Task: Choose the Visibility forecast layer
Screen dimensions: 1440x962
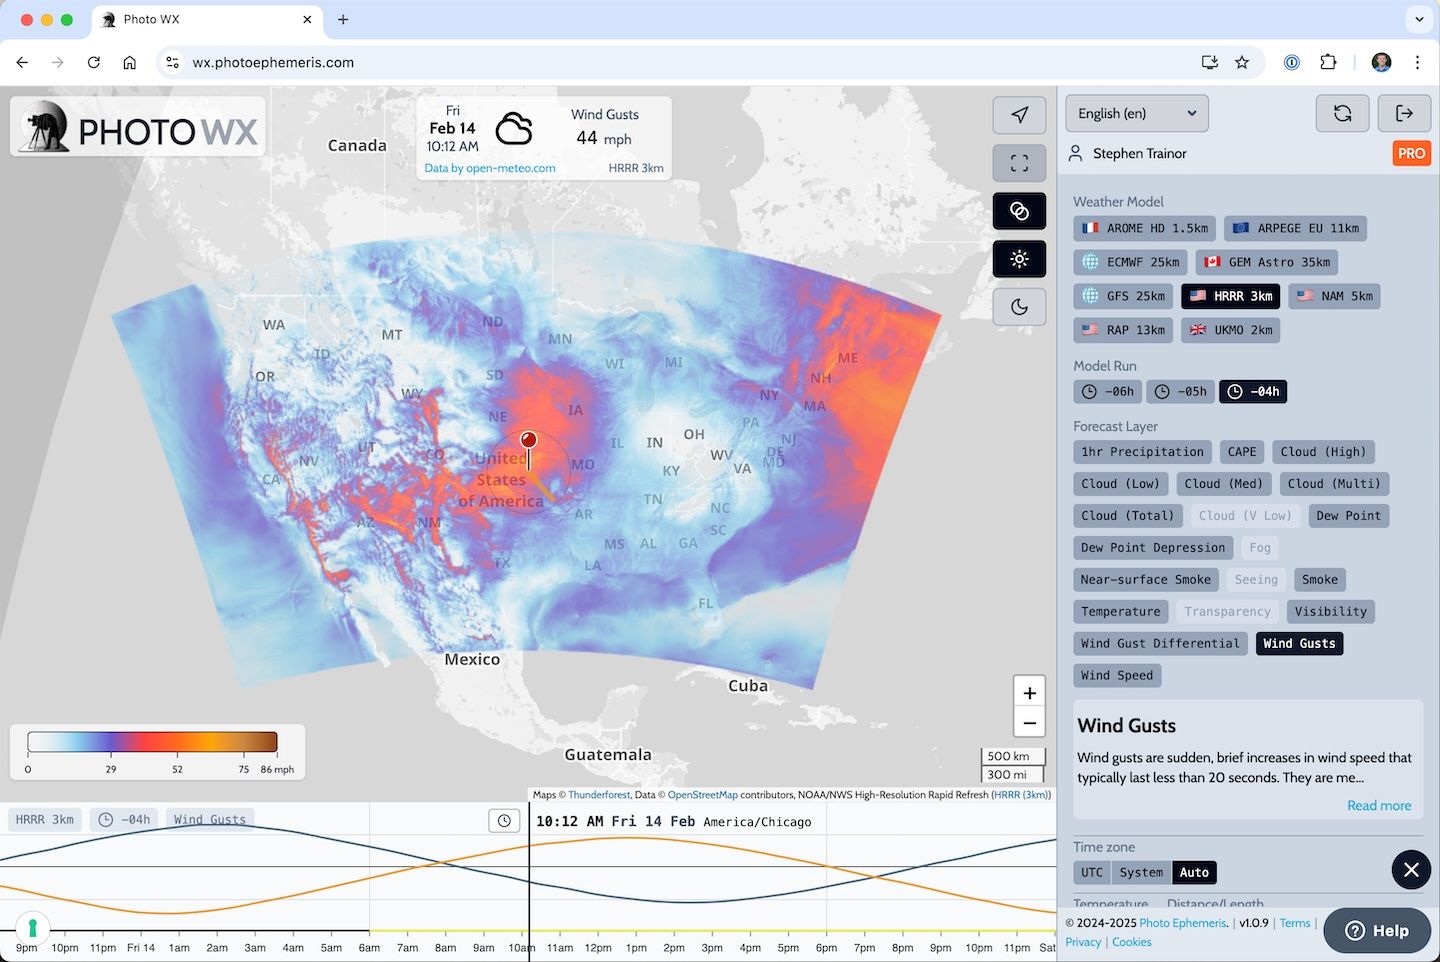Action: tap(1330, 612)
